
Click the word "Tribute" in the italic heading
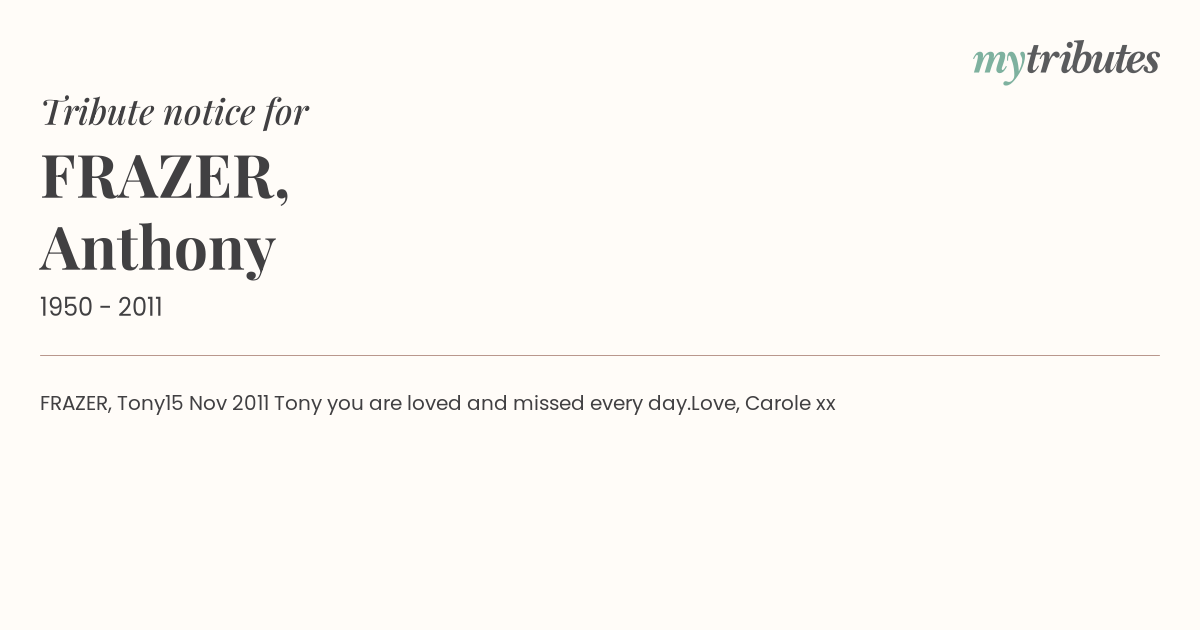point(97,112)
